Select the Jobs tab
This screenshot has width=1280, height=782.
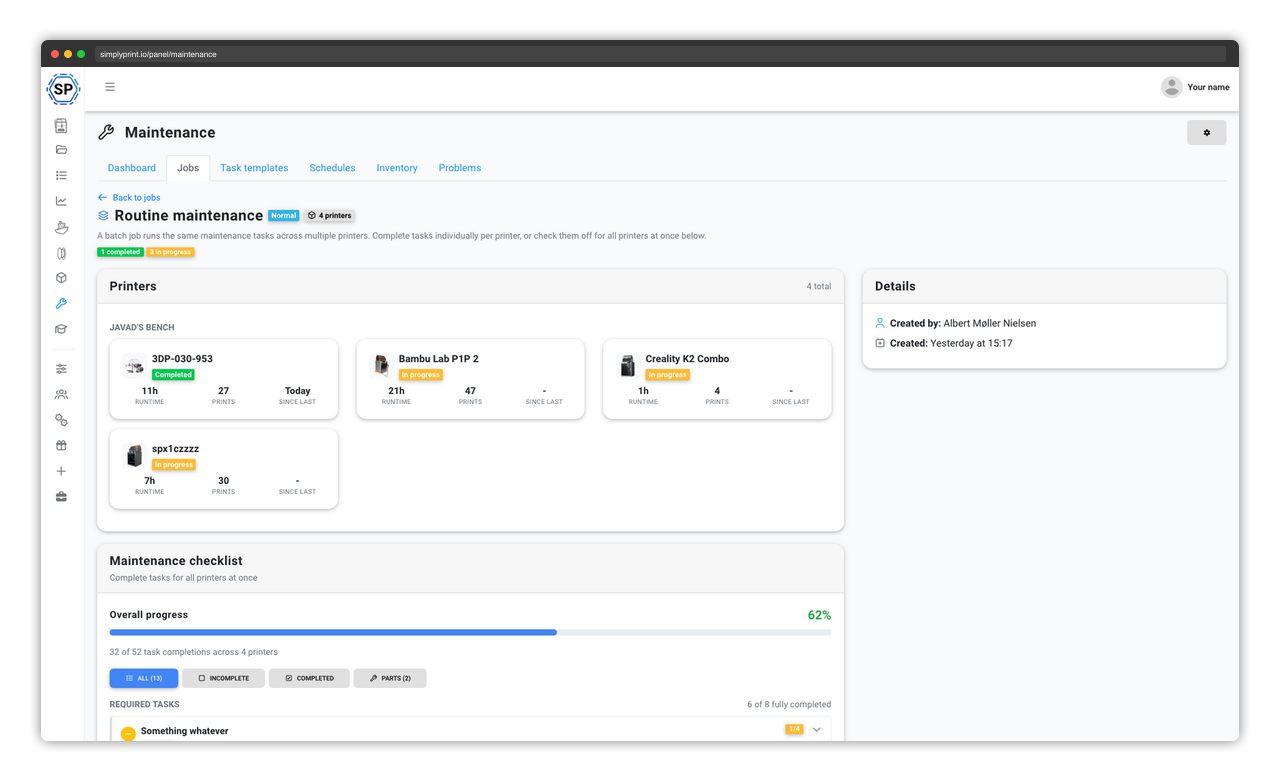(188, 168)
